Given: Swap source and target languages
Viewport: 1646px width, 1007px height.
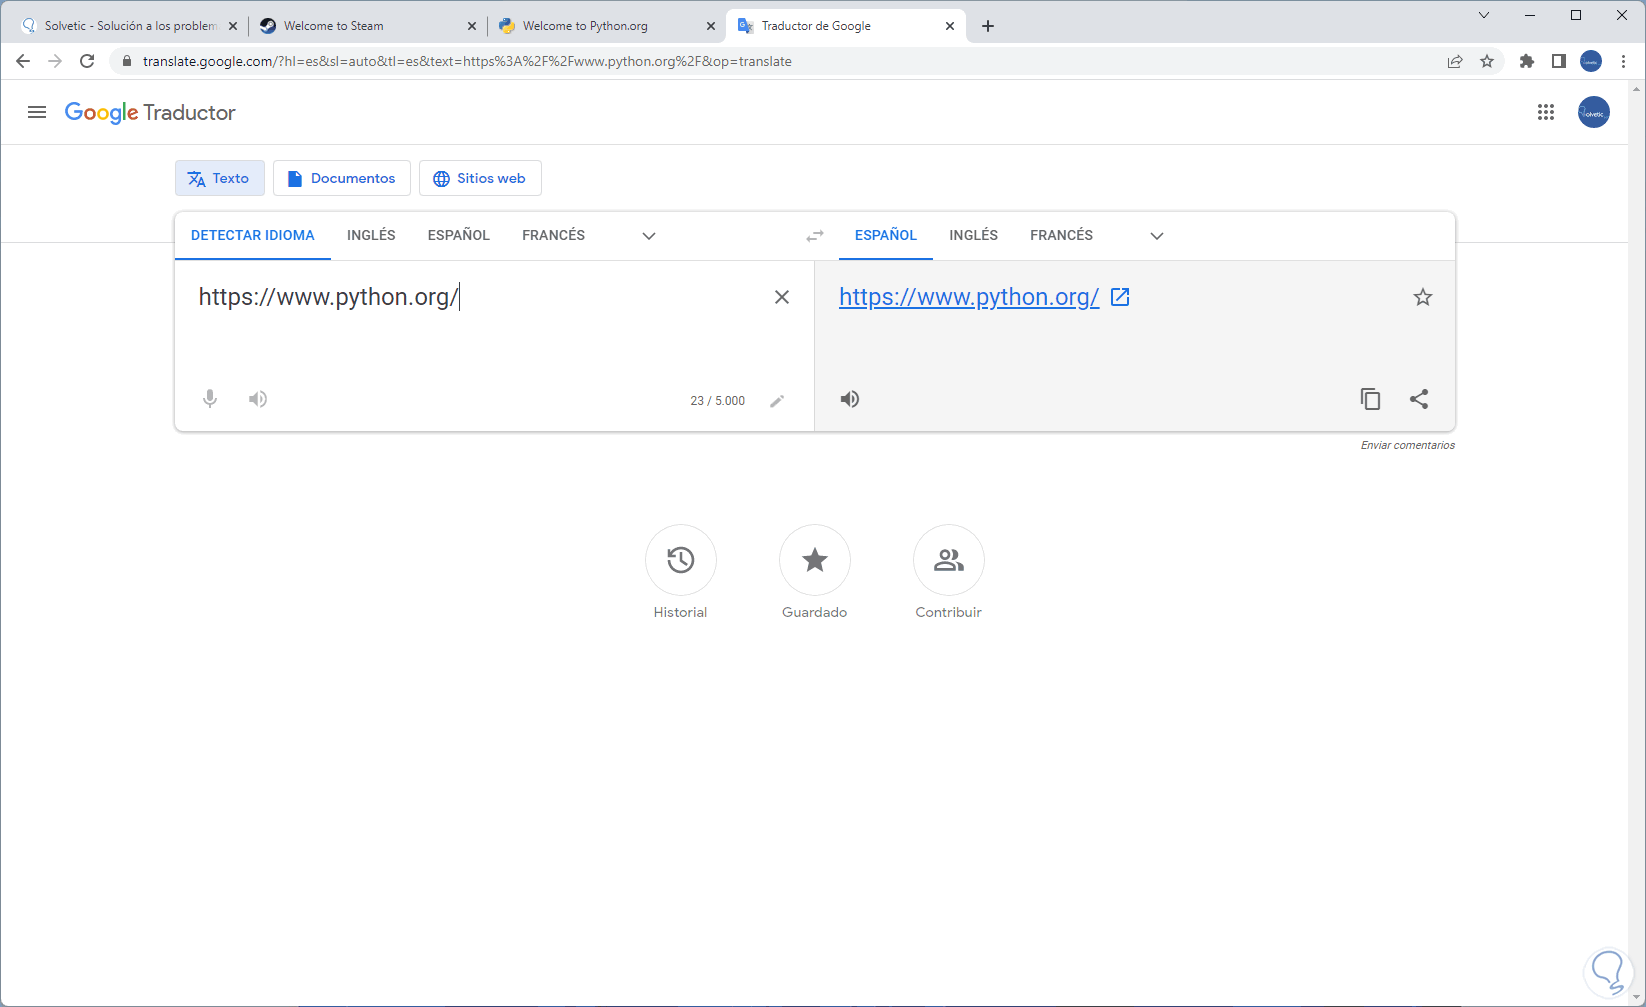Looking at the screenshot, I should click(815, 236).
